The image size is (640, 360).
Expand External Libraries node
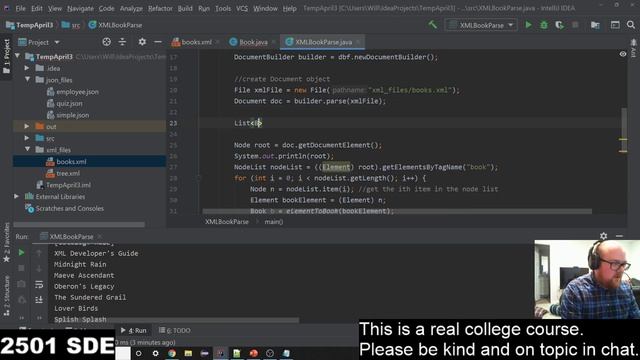coord(16,196)
